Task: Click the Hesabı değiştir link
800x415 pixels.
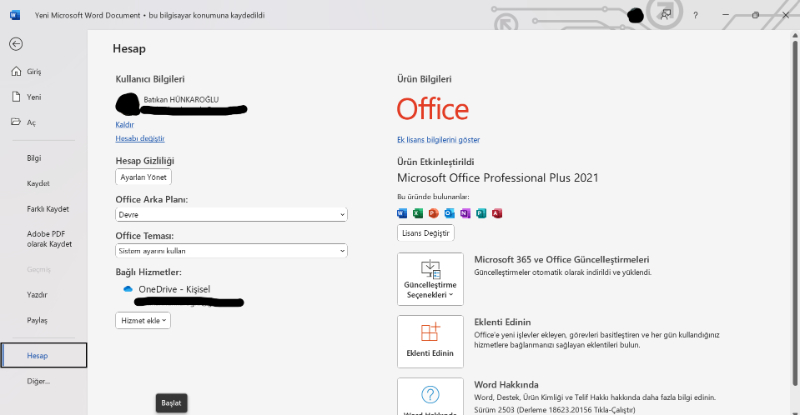Action: pyautogui.click(x=140, y=138)
